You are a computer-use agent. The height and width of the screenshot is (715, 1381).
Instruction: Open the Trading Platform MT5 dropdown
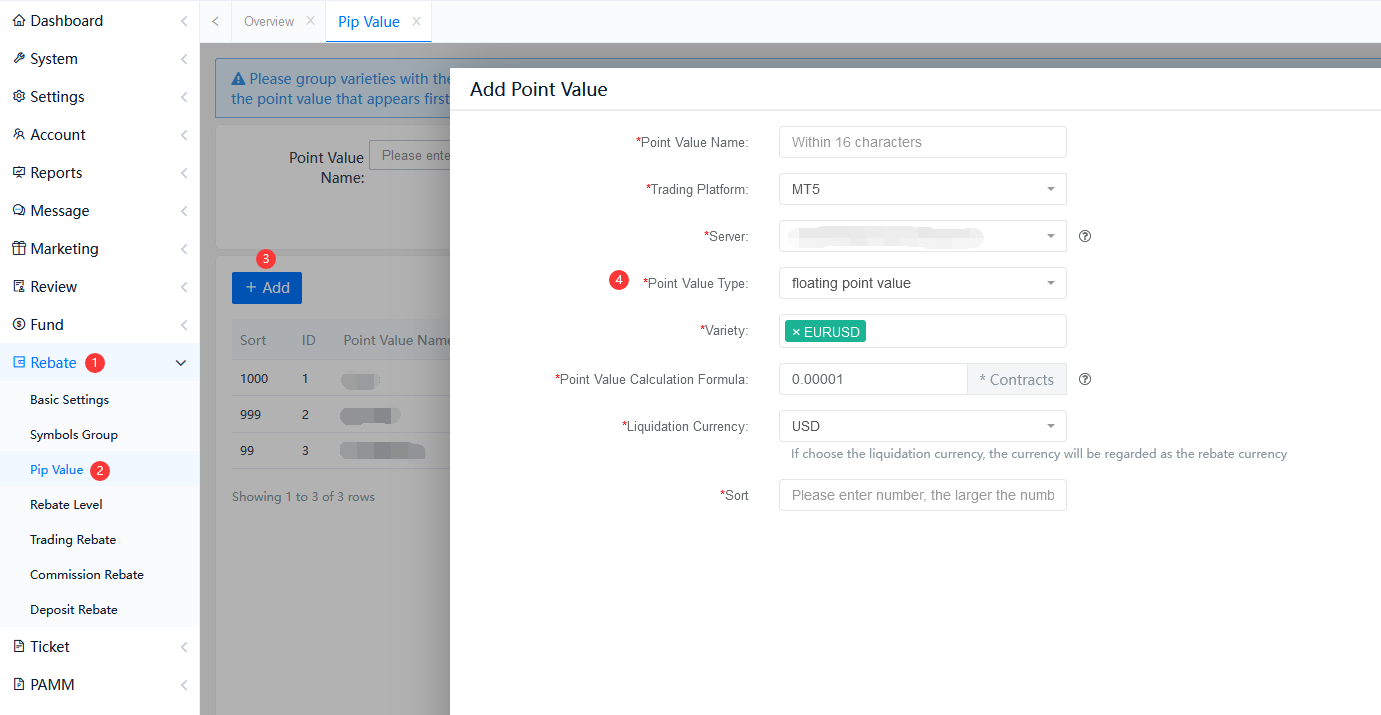coord(922,189)
